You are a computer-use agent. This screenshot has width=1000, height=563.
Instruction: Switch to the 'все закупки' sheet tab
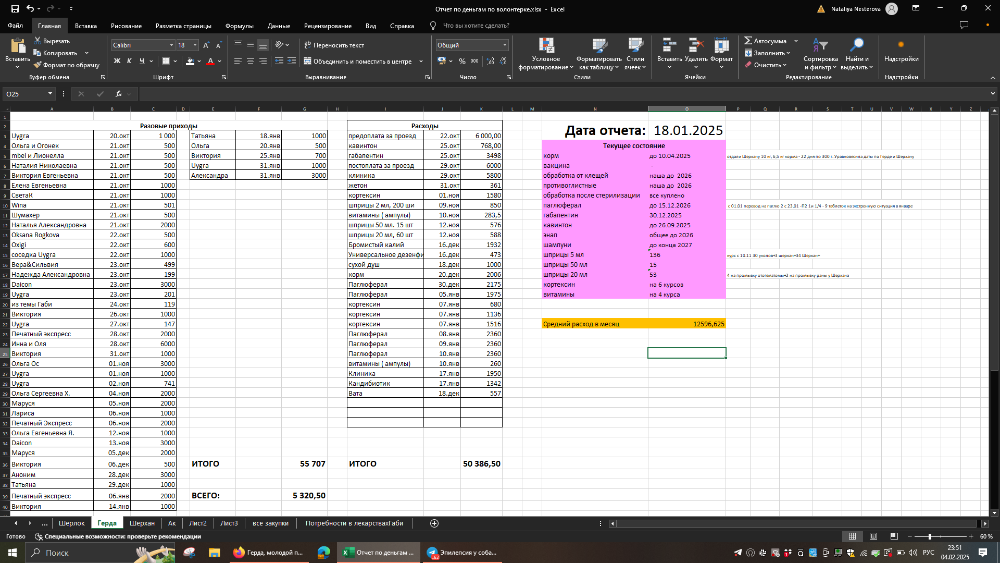tap(271, 523)
